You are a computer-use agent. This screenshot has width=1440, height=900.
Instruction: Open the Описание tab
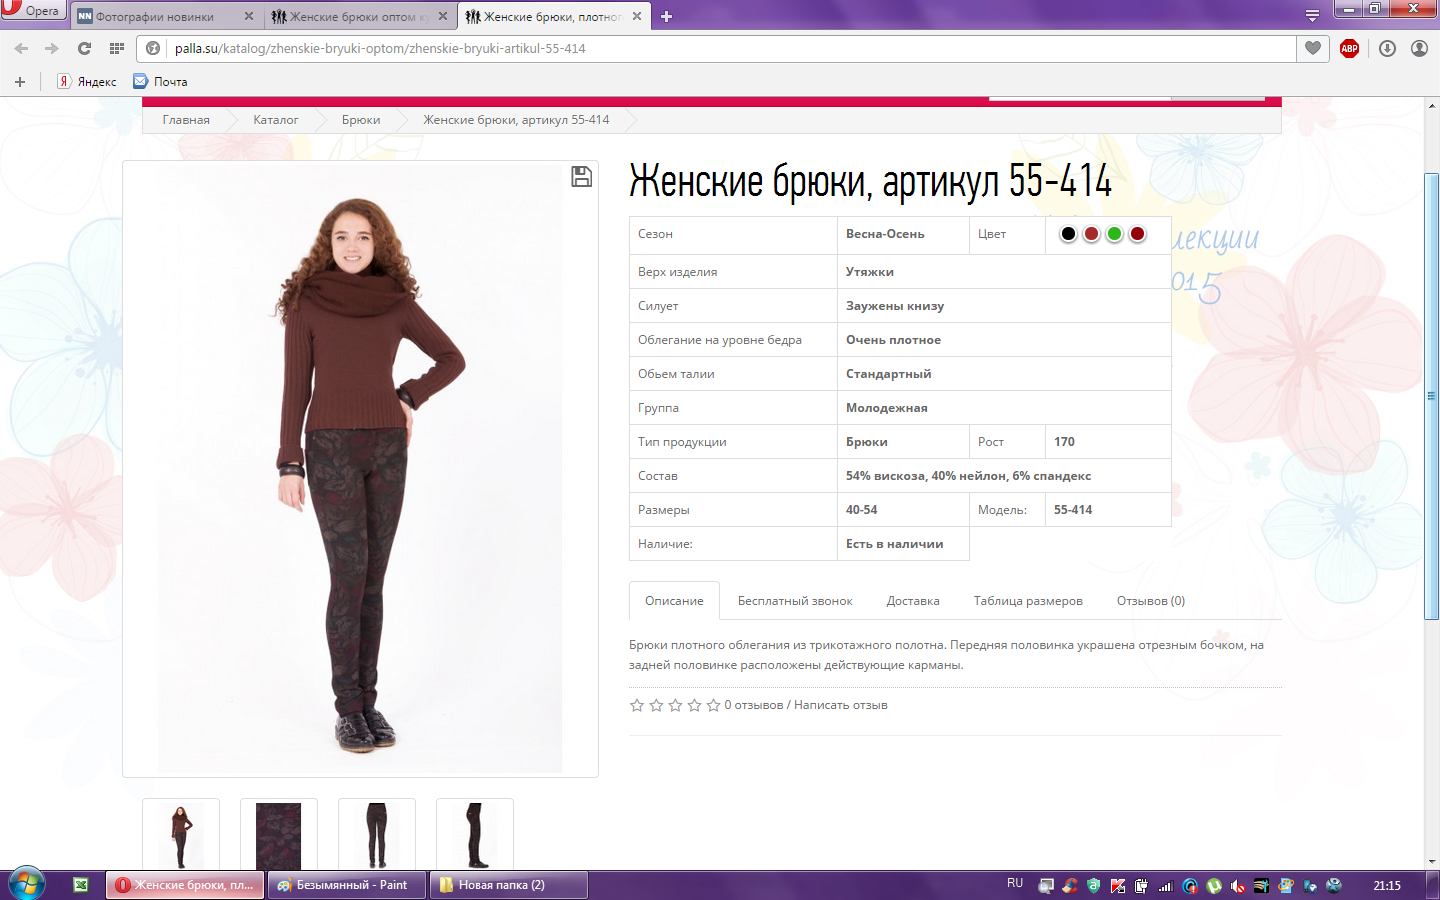(x=674, y=601)
